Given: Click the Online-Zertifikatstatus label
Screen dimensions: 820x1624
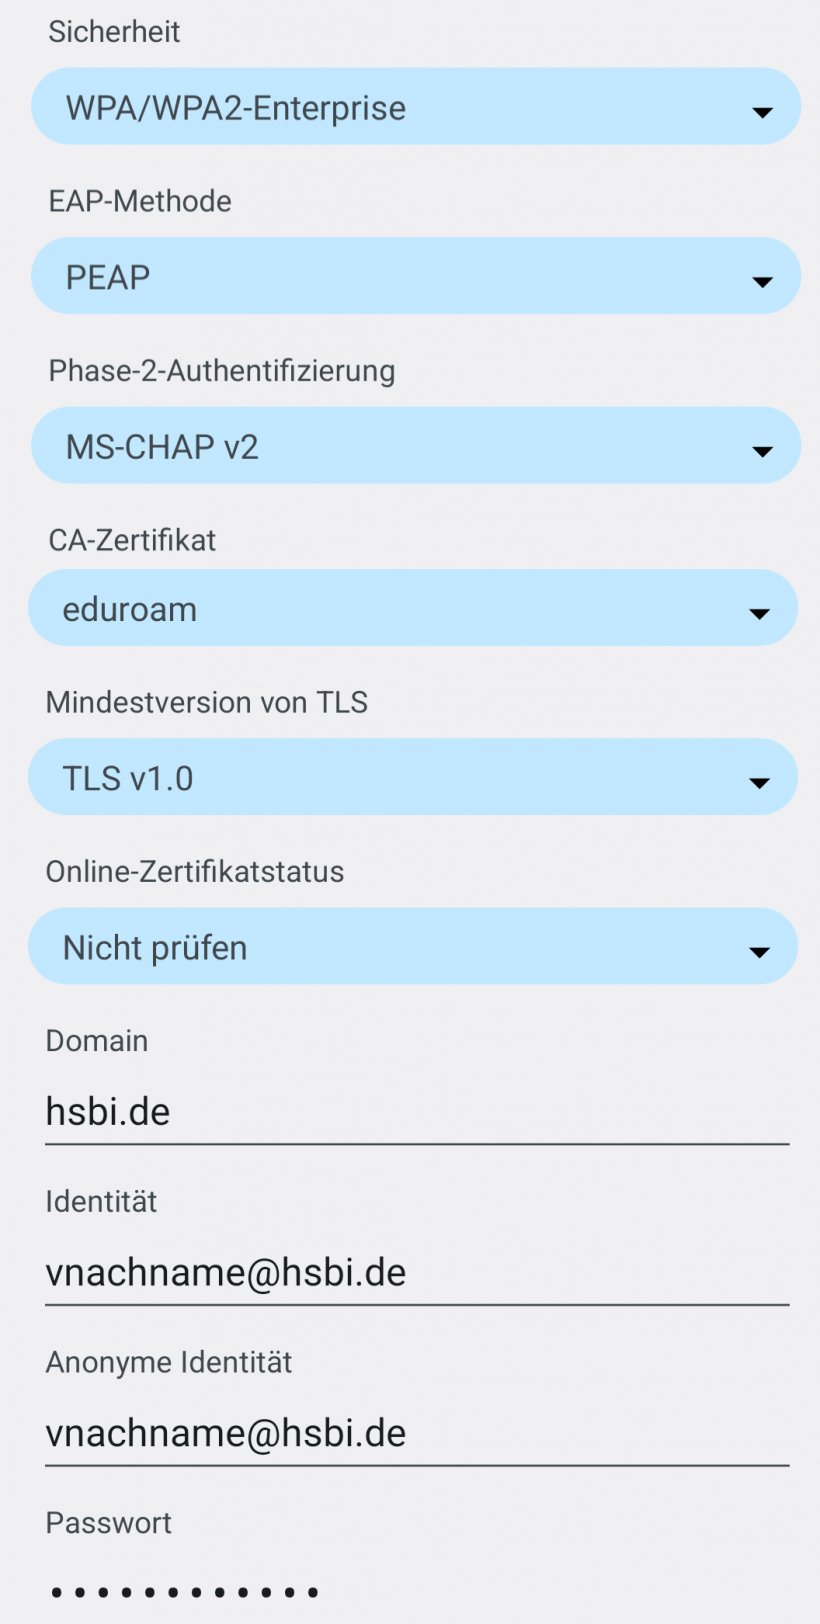Looking at the screenshot, I should (x=195, y=872).
